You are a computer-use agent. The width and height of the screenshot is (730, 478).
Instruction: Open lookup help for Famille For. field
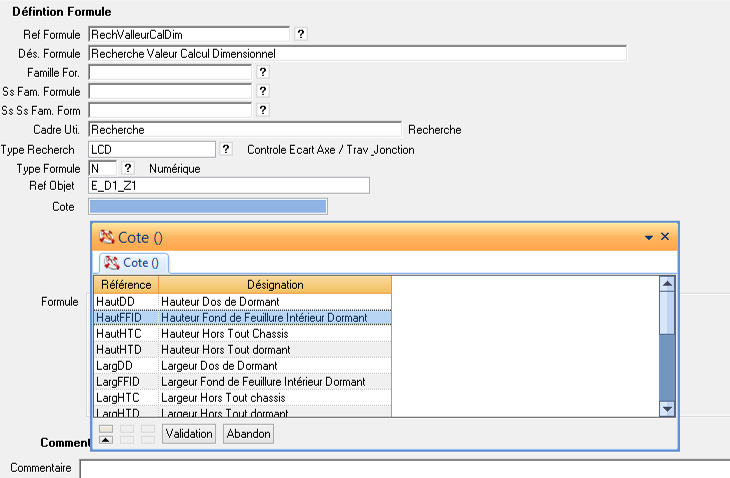click(263, 73)
